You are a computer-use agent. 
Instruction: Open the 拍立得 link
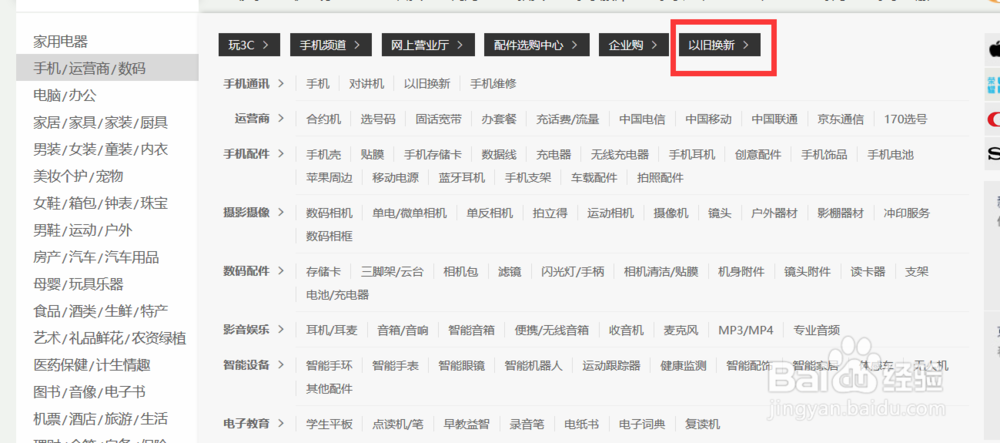(550, 213)
